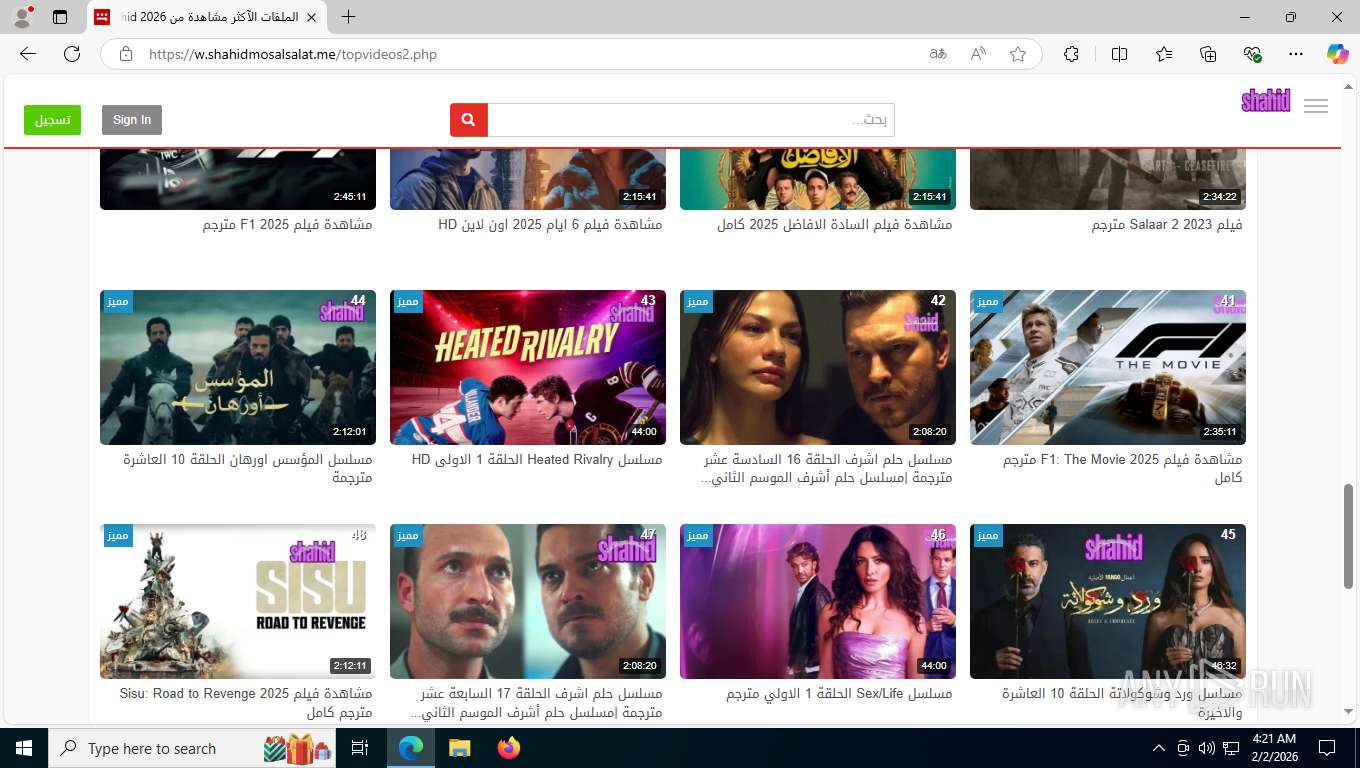The width and height of the screenshot is (1360, 768).
Task: Activate Read aloud icon
Action: tap(978, 54)
